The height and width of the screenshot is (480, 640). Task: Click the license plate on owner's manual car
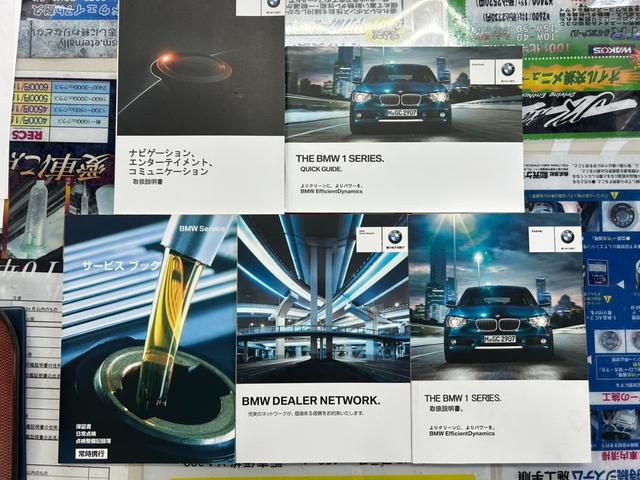coord(500,339)
